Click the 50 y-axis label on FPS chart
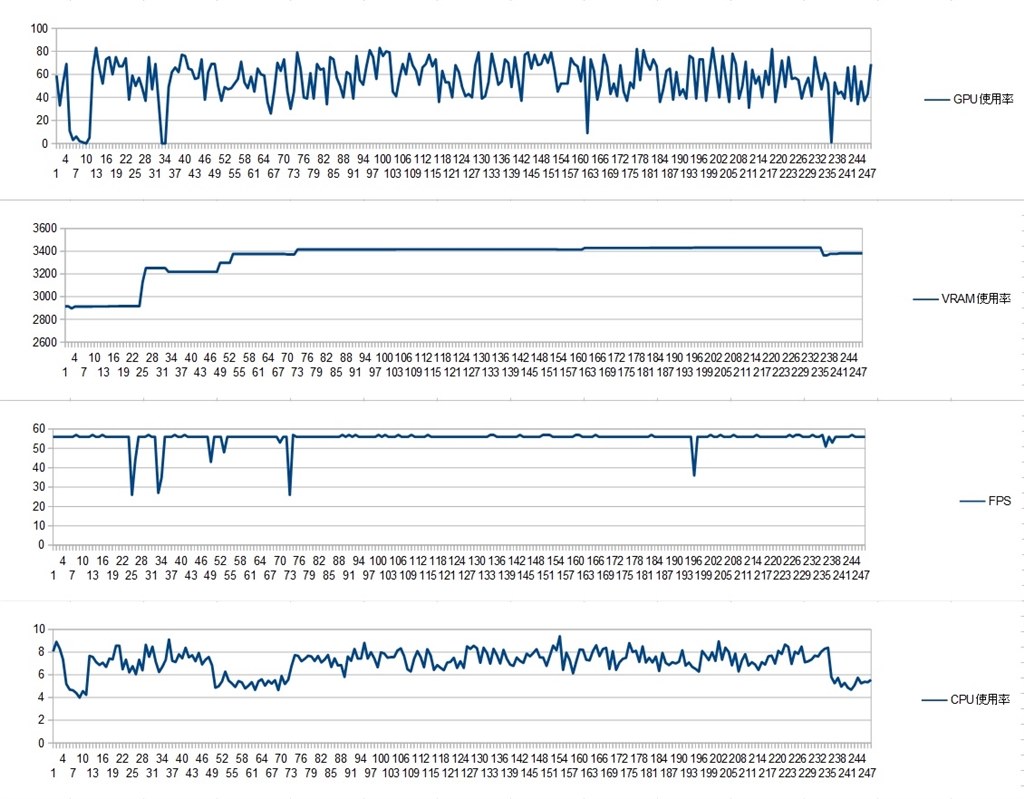The height and width of the screenshot is (799, 1024). [39, 448]
